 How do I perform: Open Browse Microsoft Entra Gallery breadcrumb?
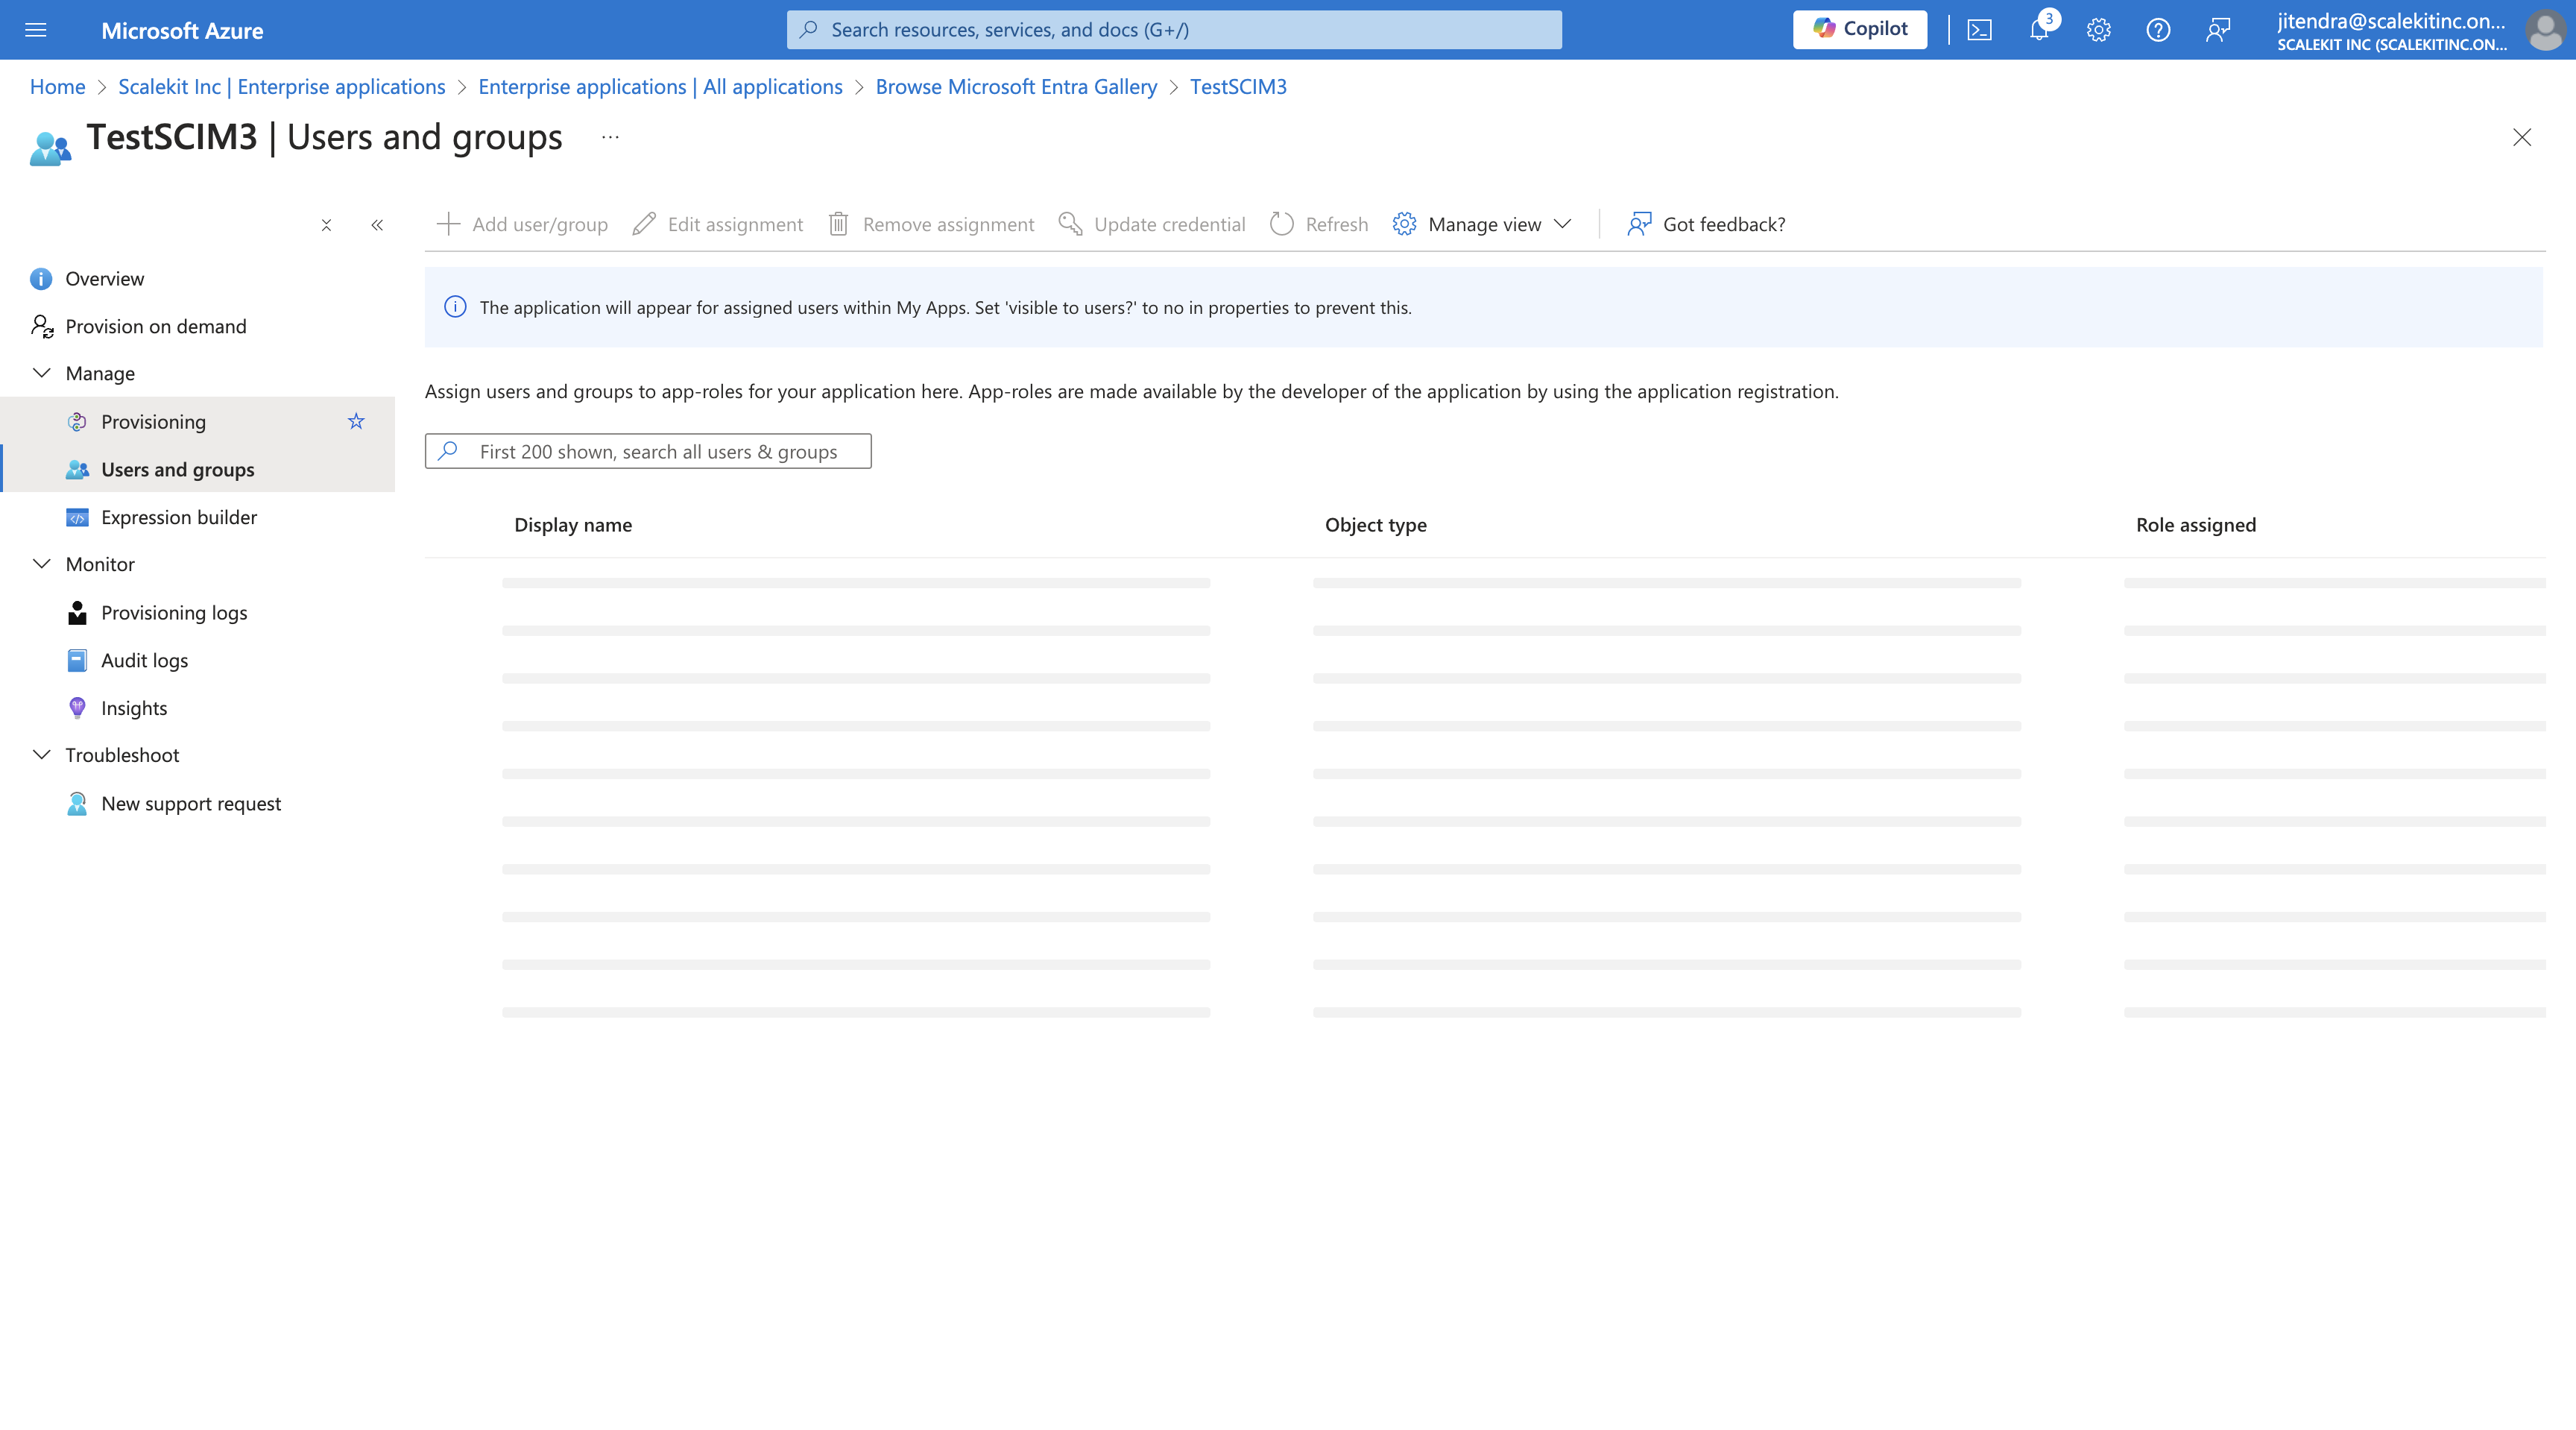coord(1016,87)
